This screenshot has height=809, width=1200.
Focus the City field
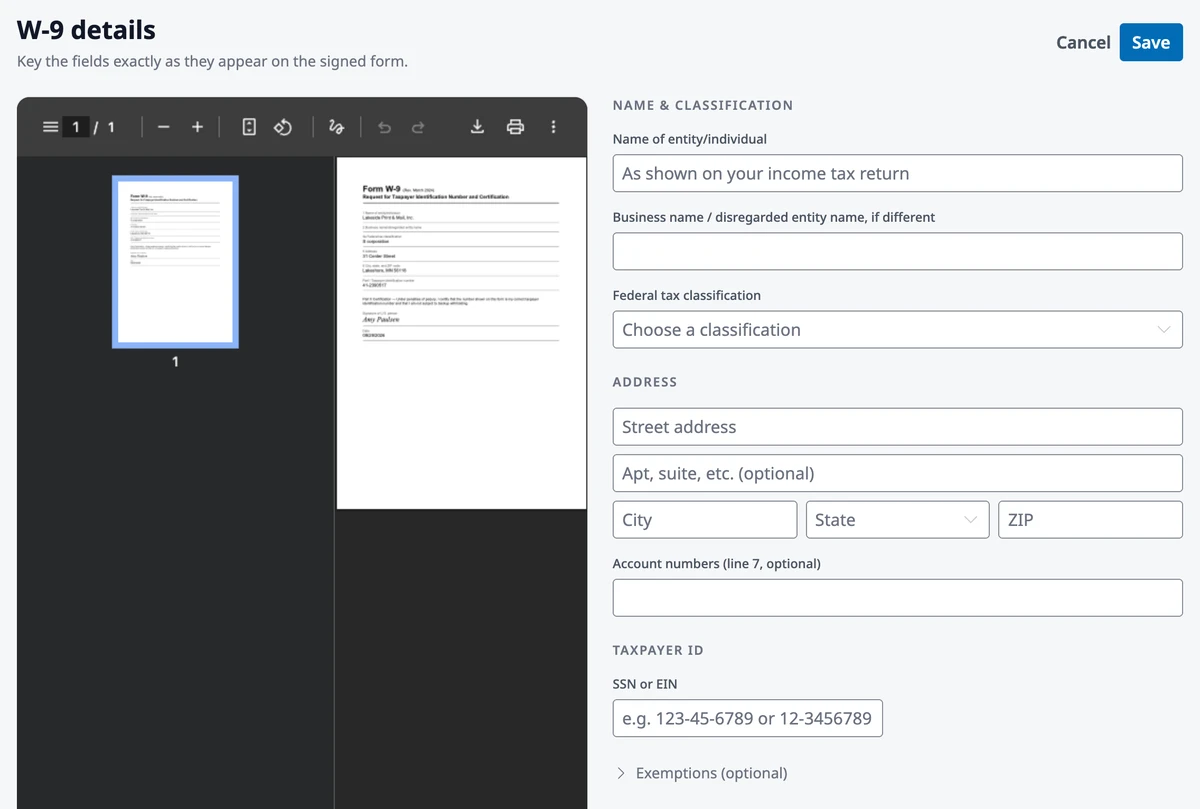[x=705, y=520]
